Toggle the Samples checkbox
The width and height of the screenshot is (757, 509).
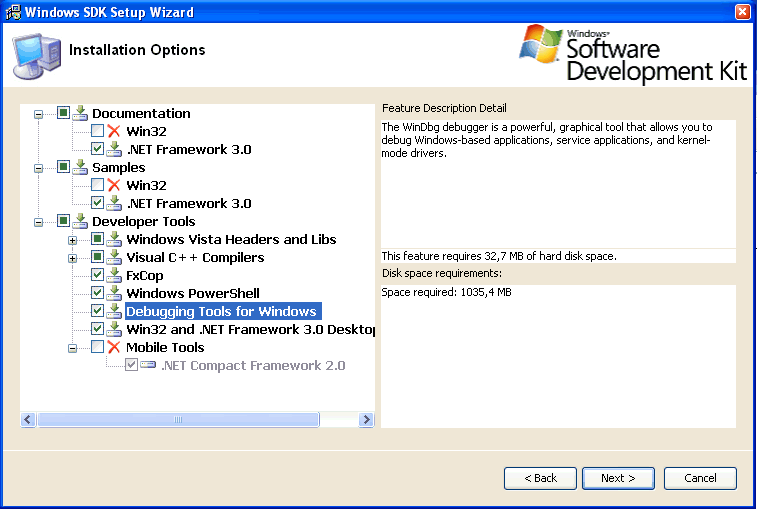point(63,167)
